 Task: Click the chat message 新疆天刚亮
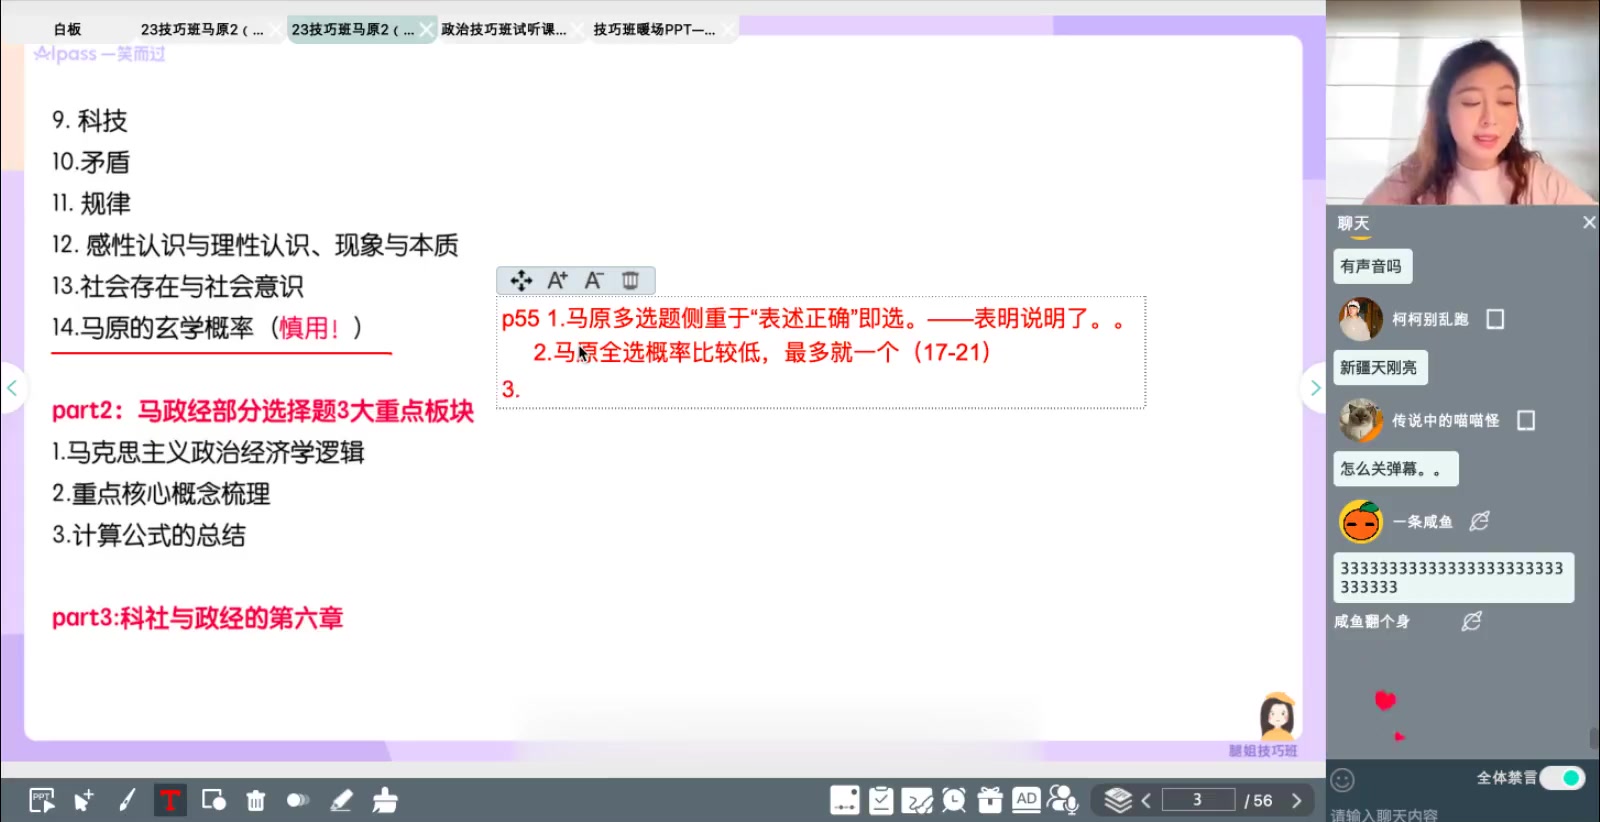[1379, 368]
